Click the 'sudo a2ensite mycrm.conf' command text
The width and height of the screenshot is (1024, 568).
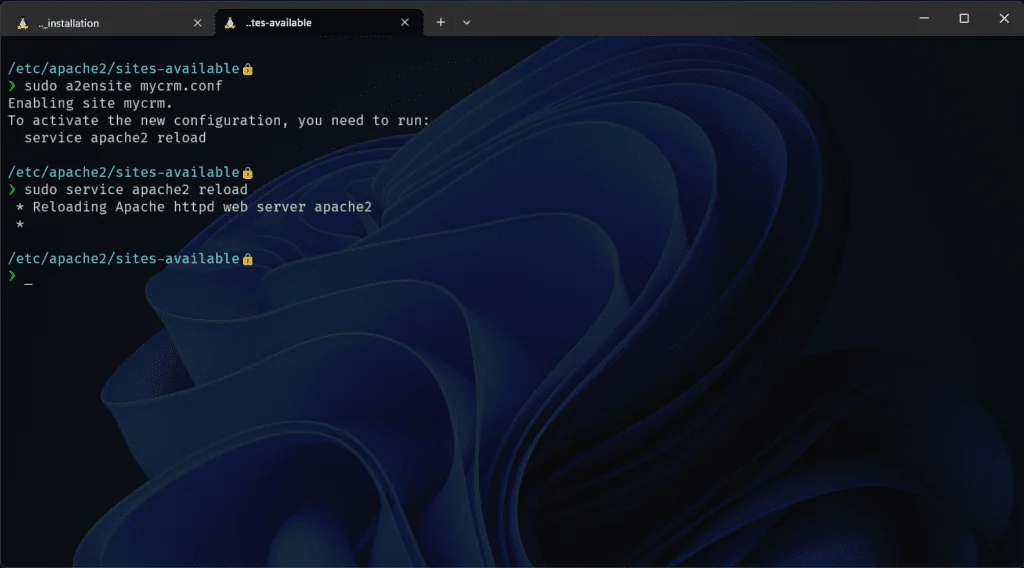[123, 86]
